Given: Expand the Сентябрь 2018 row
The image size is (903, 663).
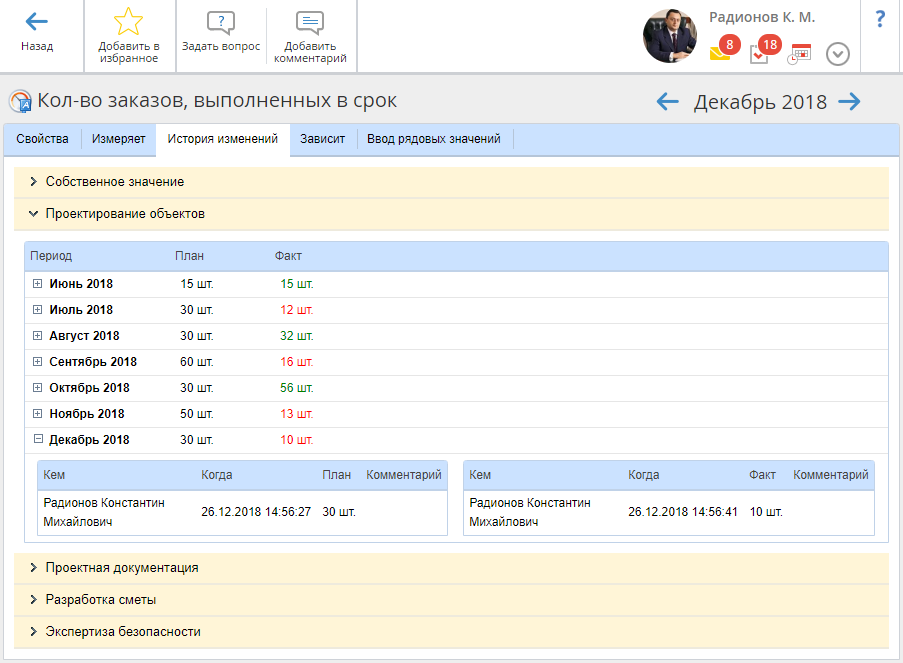Looking at the screenshot, I should coord(38,362).
